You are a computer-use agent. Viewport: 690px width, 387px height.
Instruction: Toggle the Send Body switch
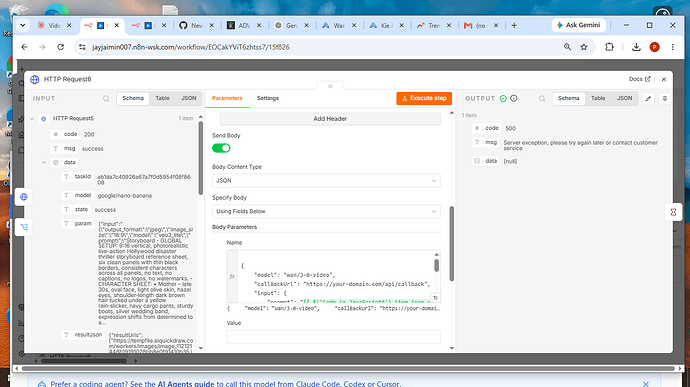[221, 148]
